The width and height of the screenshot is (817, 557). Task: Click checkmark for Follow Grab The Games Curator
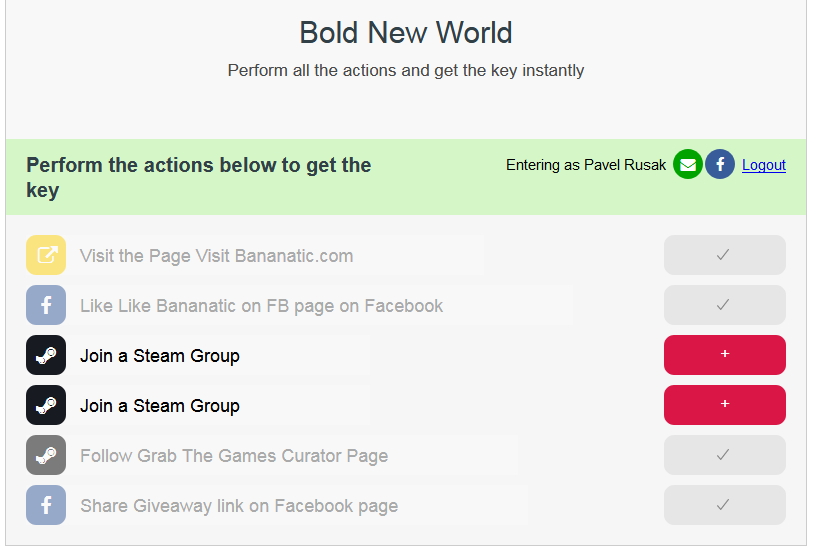point(724,455)
